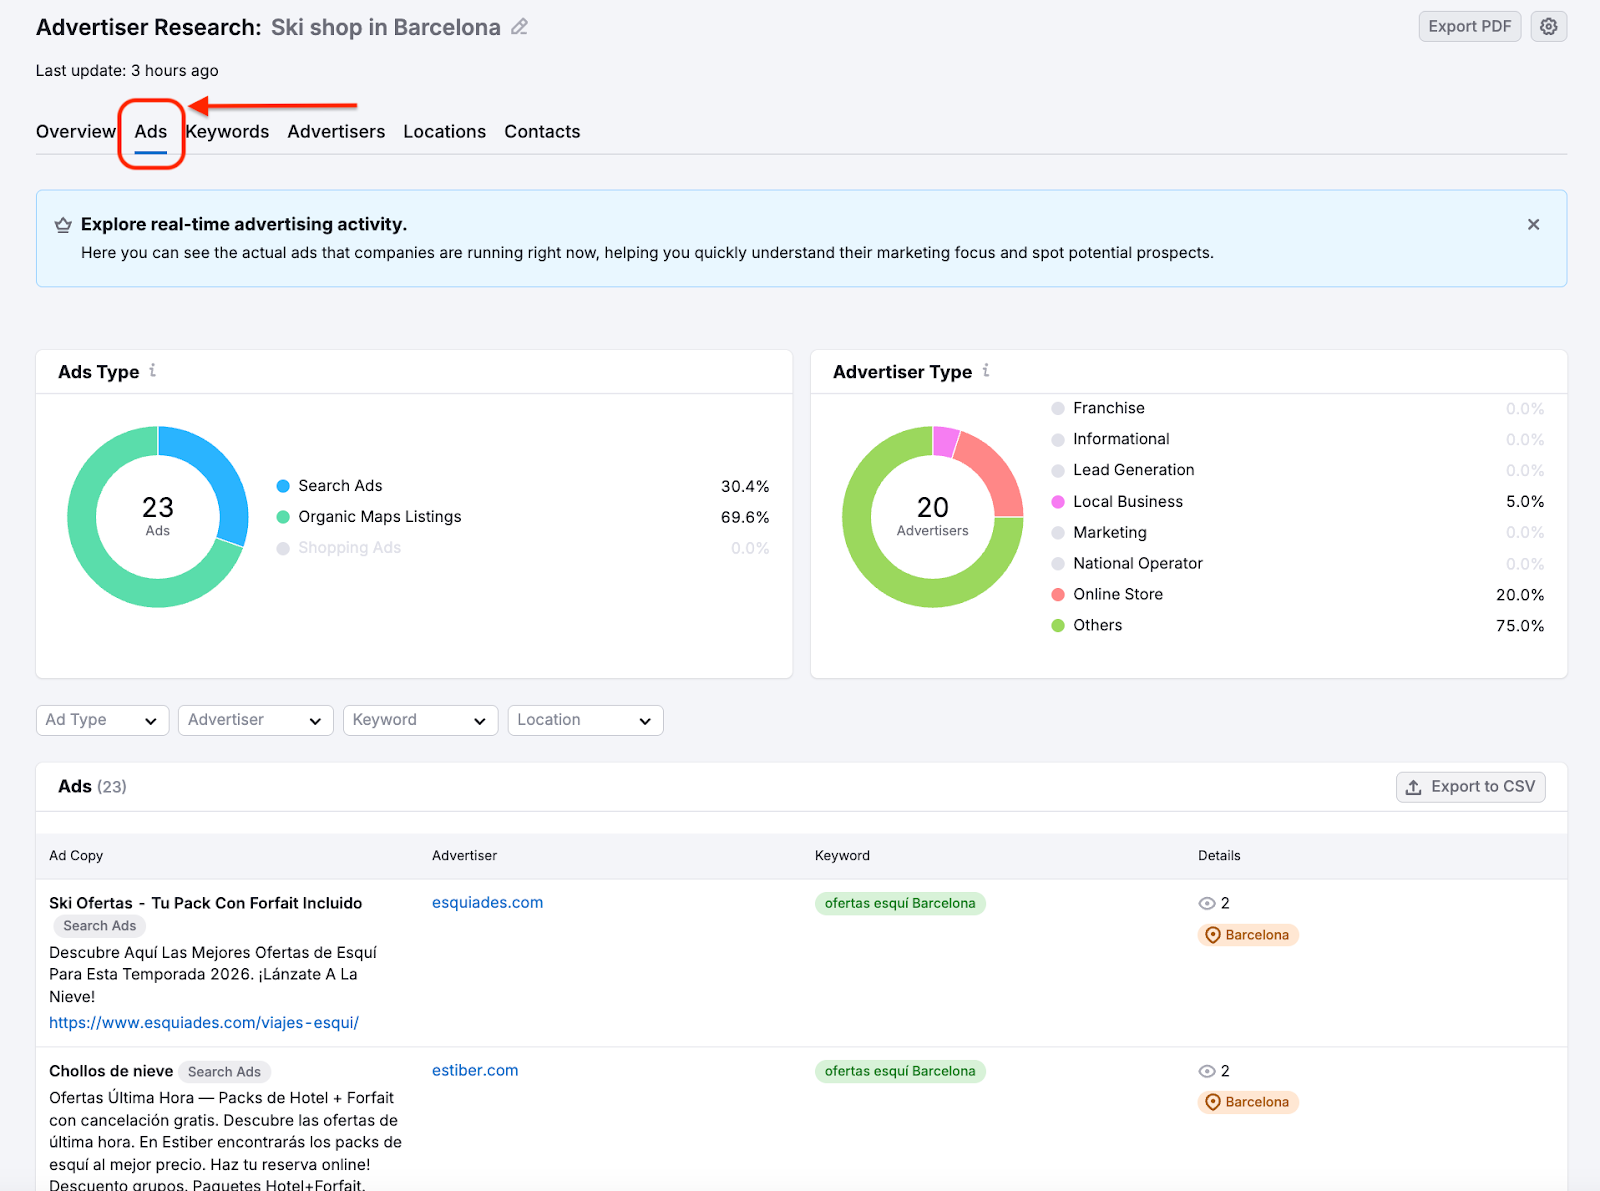Open the esquiades.com advertiser link

(487, 902)
